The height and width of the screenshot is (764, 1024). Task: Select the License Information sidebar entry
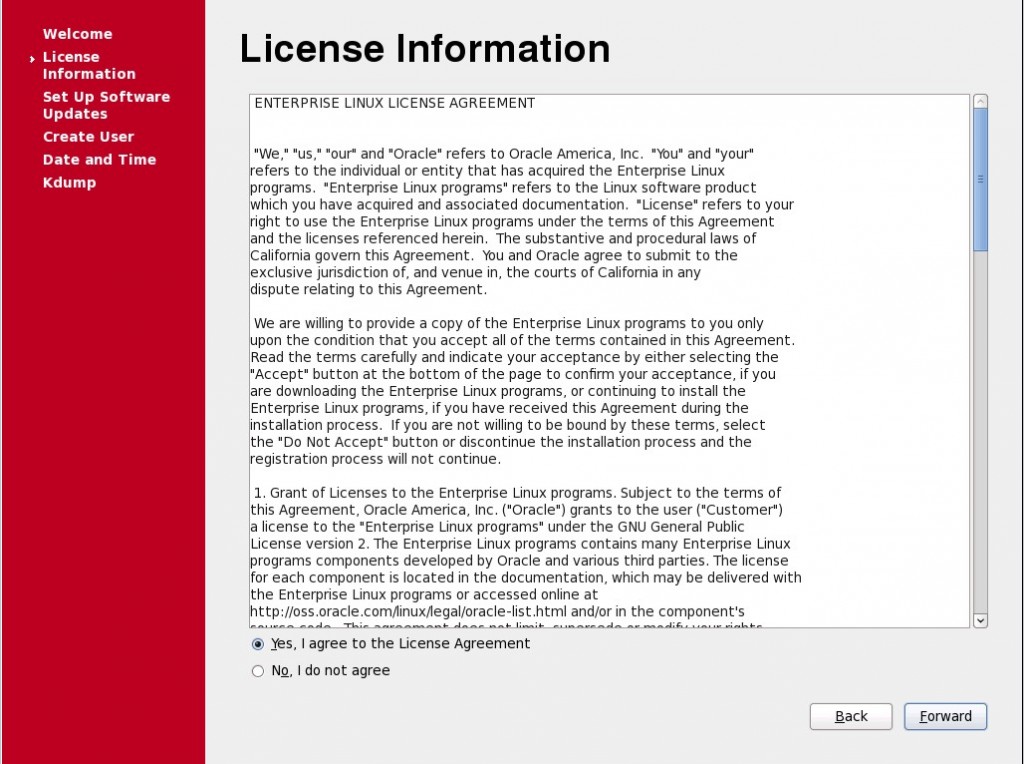tap(89, 65)
